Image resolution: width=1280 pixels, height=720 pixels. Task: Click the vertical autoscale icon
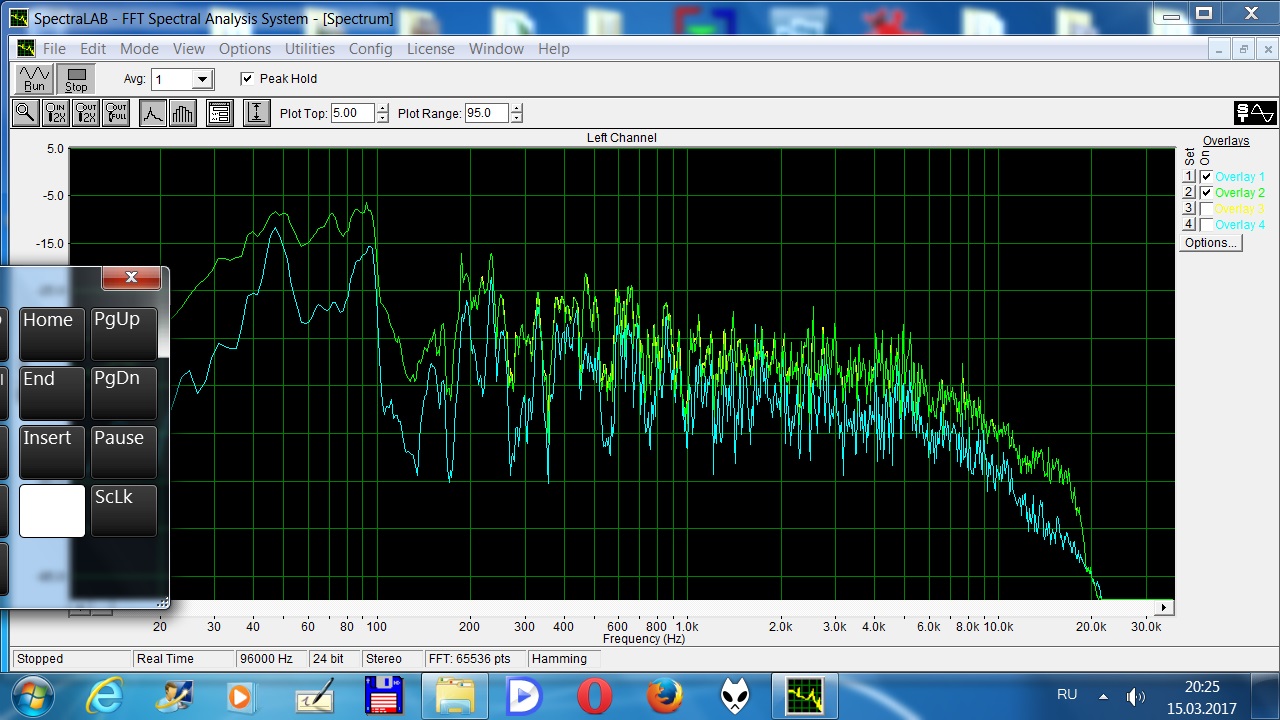click(x=256, y=113)
